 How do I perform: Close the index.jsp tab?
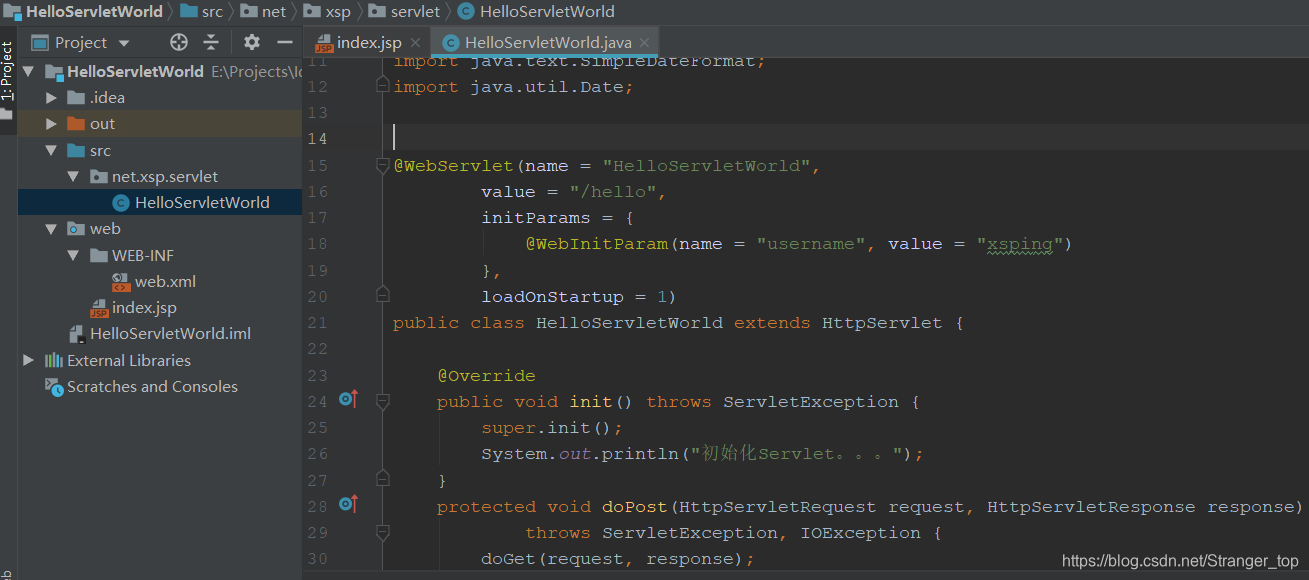pos(415,43)
